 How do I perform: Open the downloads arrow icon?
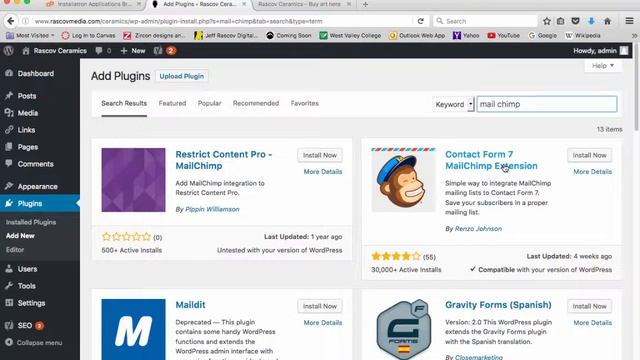pos(591,21)
